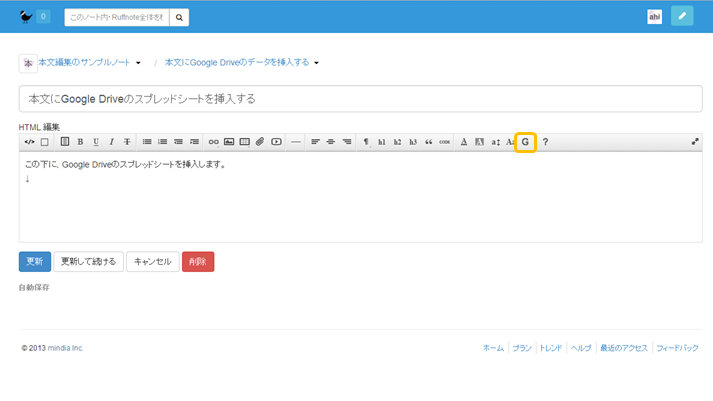Image resolution: width=713 pixels, height=401 pixels.
Task: Expand editor to fullscreen
Action: (x=695, y=142)
